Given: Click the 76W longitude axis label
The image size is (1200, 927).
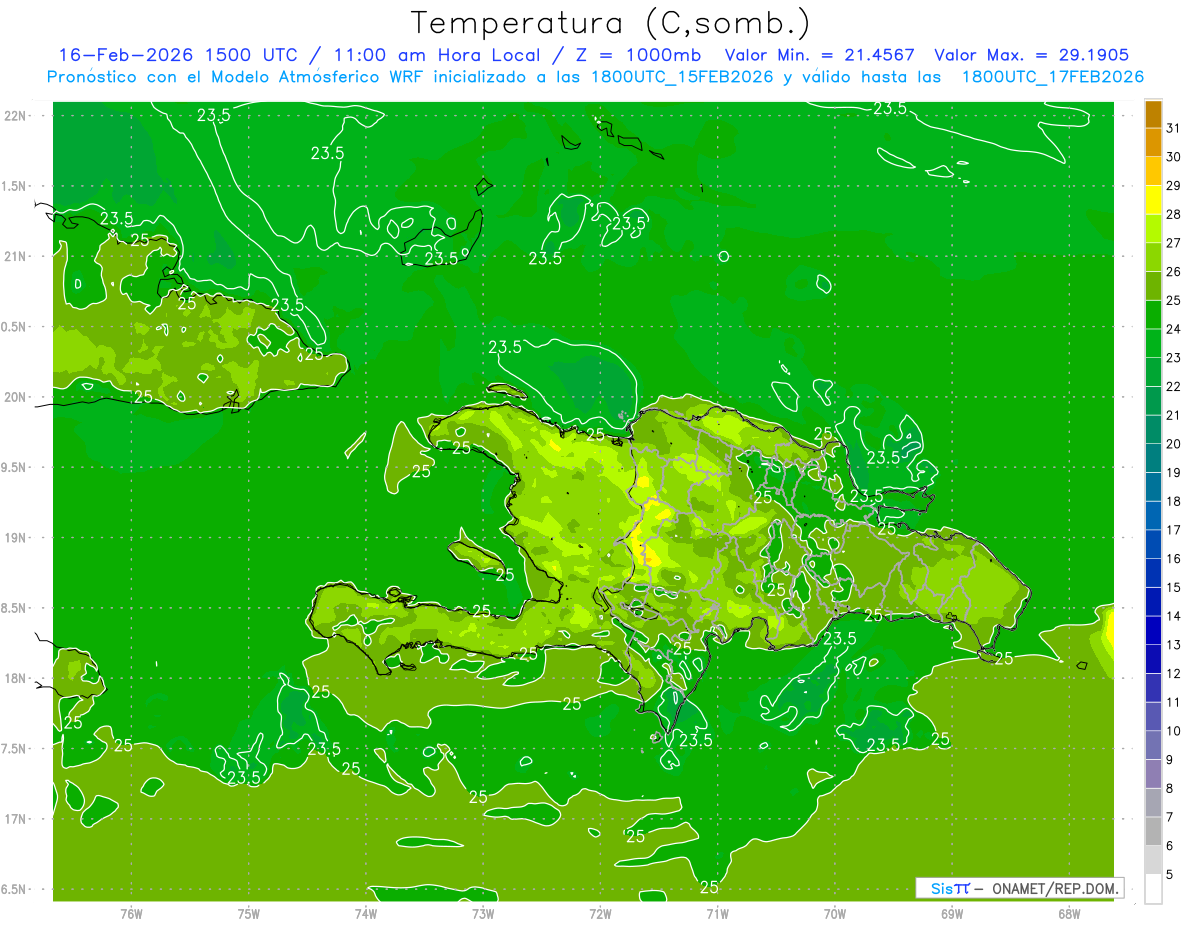Looking at the screenshot, I should coord(131,913).
